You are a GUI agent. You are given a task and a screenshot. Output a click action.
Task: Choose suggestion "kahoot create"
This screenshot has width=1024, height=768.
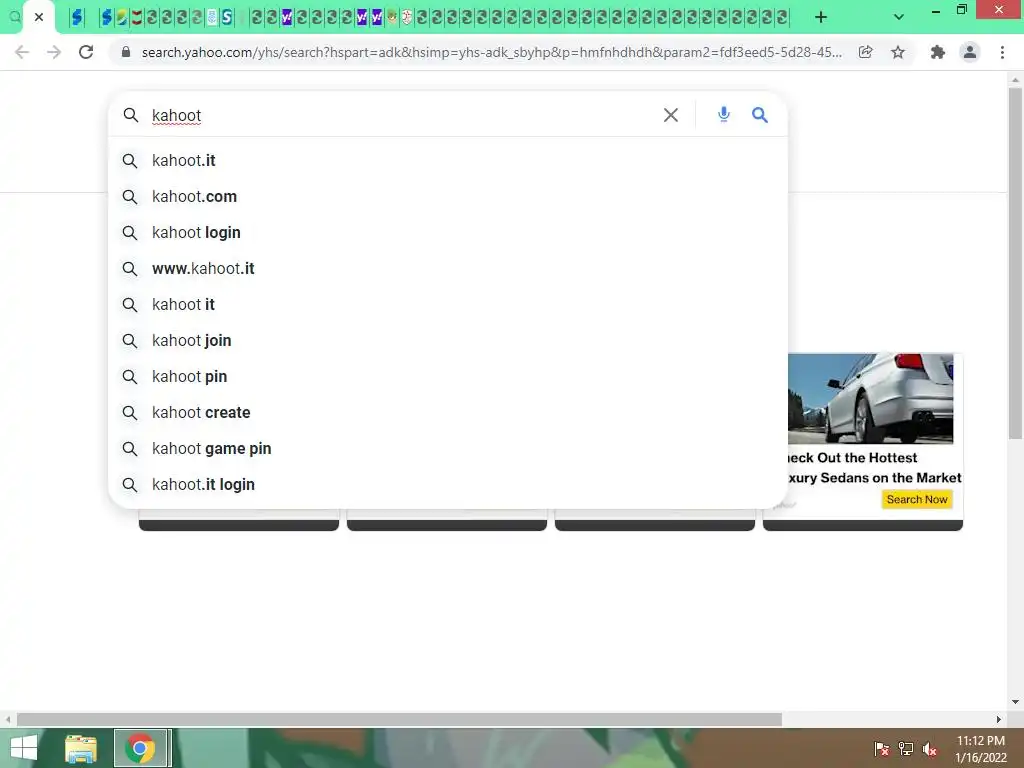click(x=447, y=412)
